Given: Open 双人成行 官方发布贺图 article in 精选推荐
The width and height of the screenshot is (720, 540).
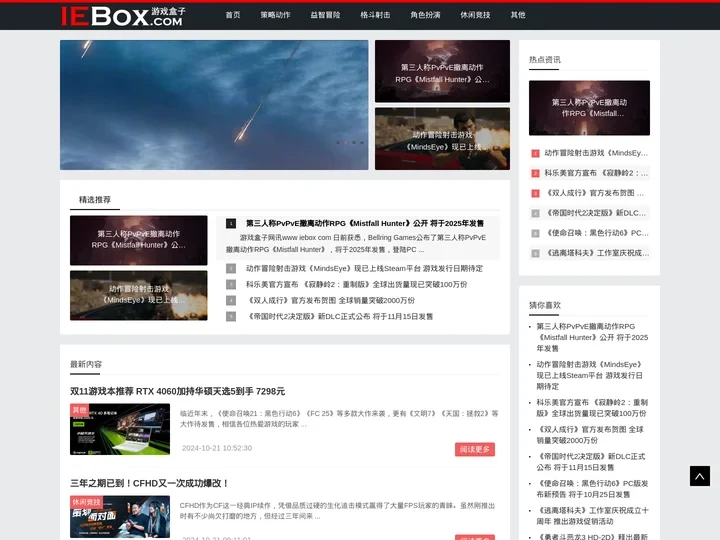Looking at the screenshot, I should pyautogui.click(x=330, y=301).
